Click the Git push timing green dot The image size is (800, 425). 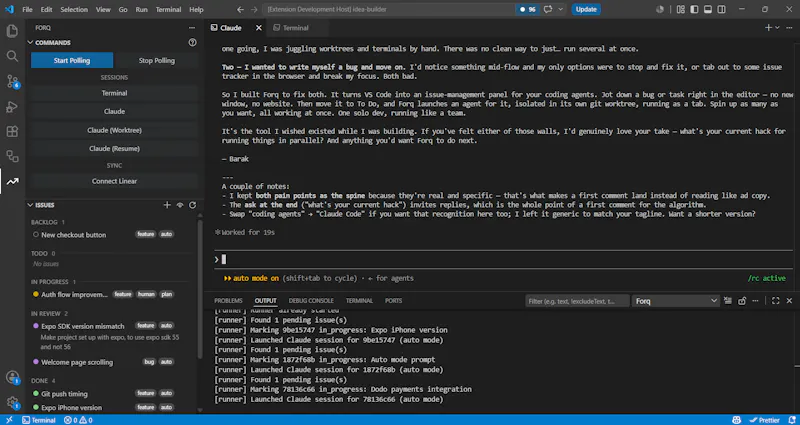click(36, 394)
